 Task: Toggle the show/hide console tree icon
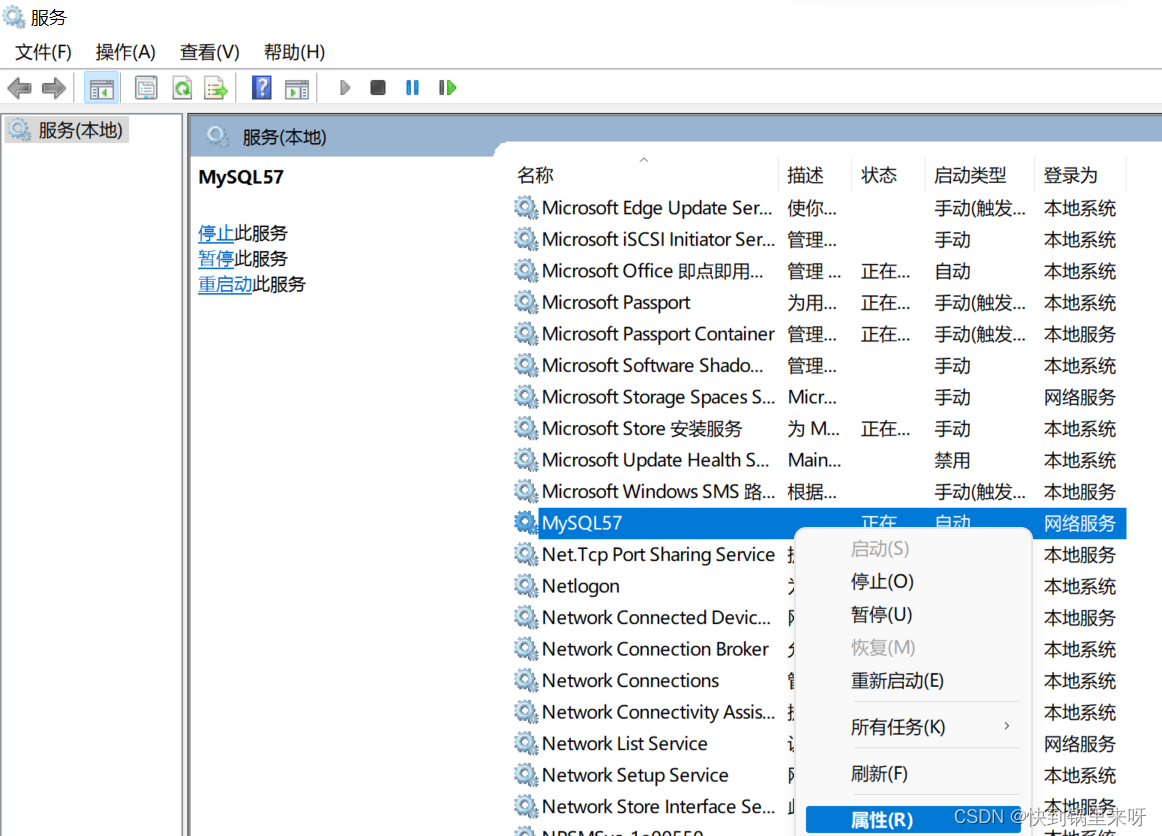[102, 88]
